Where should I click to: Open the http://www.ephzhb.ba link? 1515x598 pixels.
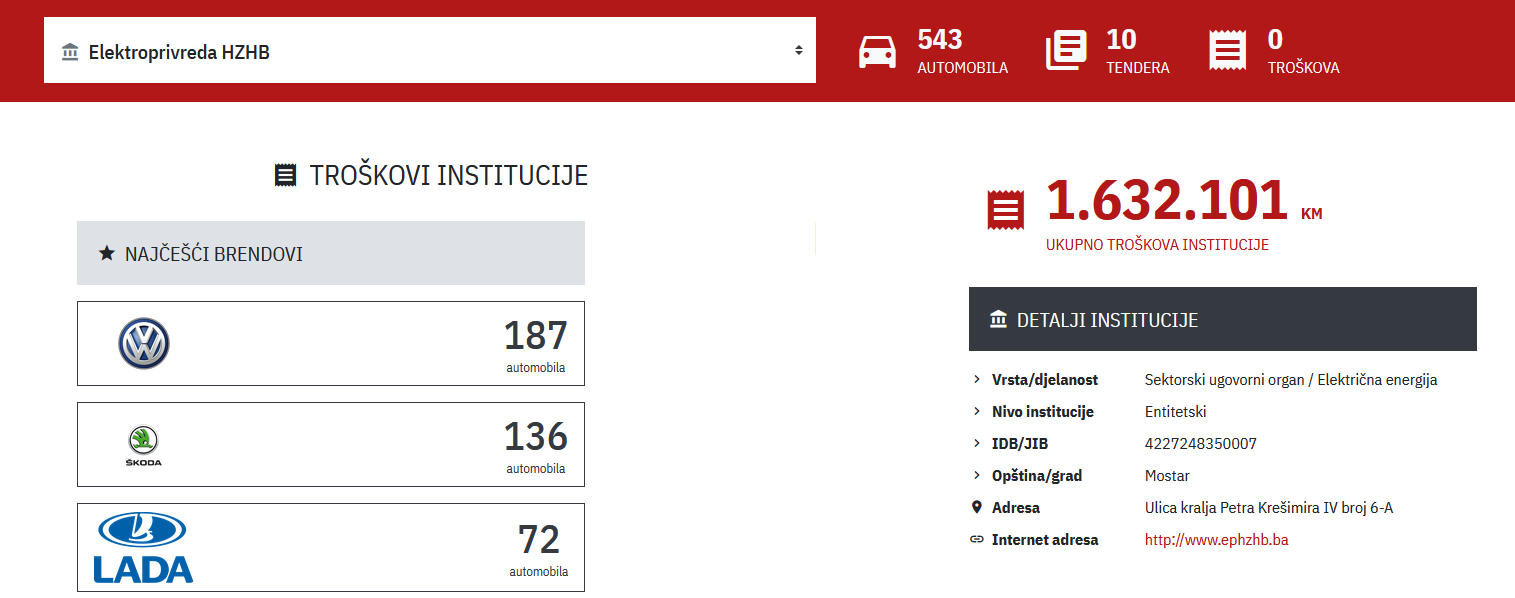click(1216, 540)
